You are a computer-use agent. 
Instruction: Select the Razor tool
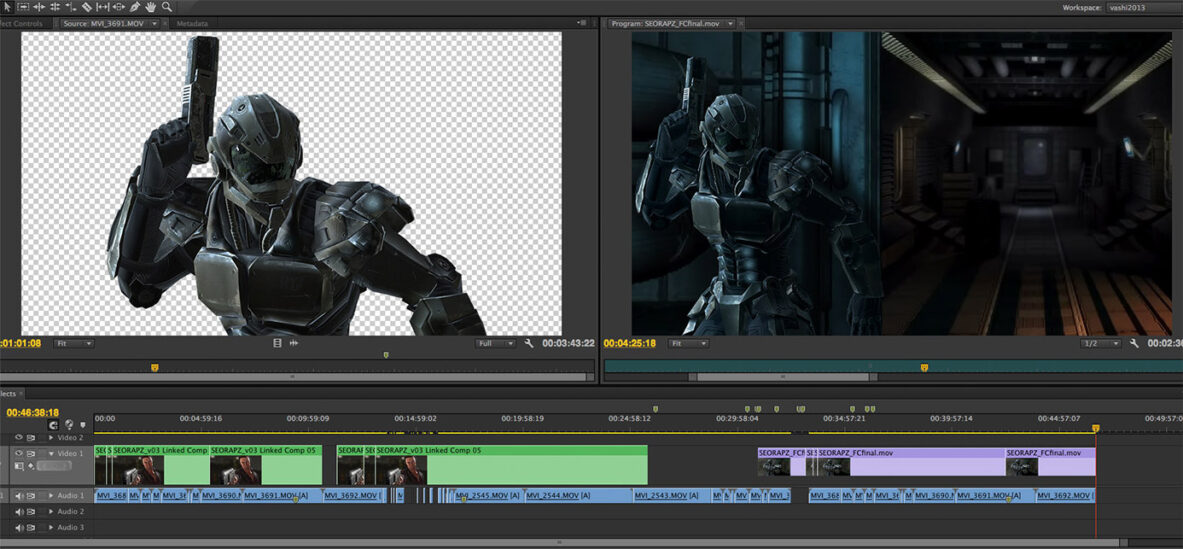tap(87, 7)
